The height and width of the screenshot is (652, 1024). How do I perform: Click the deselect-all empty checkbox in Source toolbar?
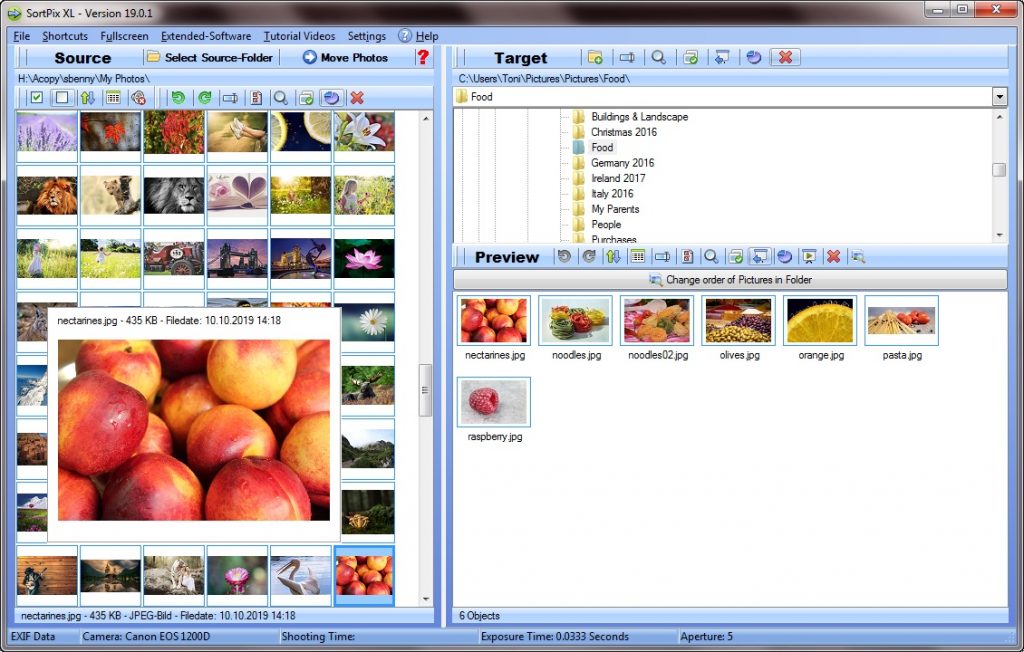point(62,98)
